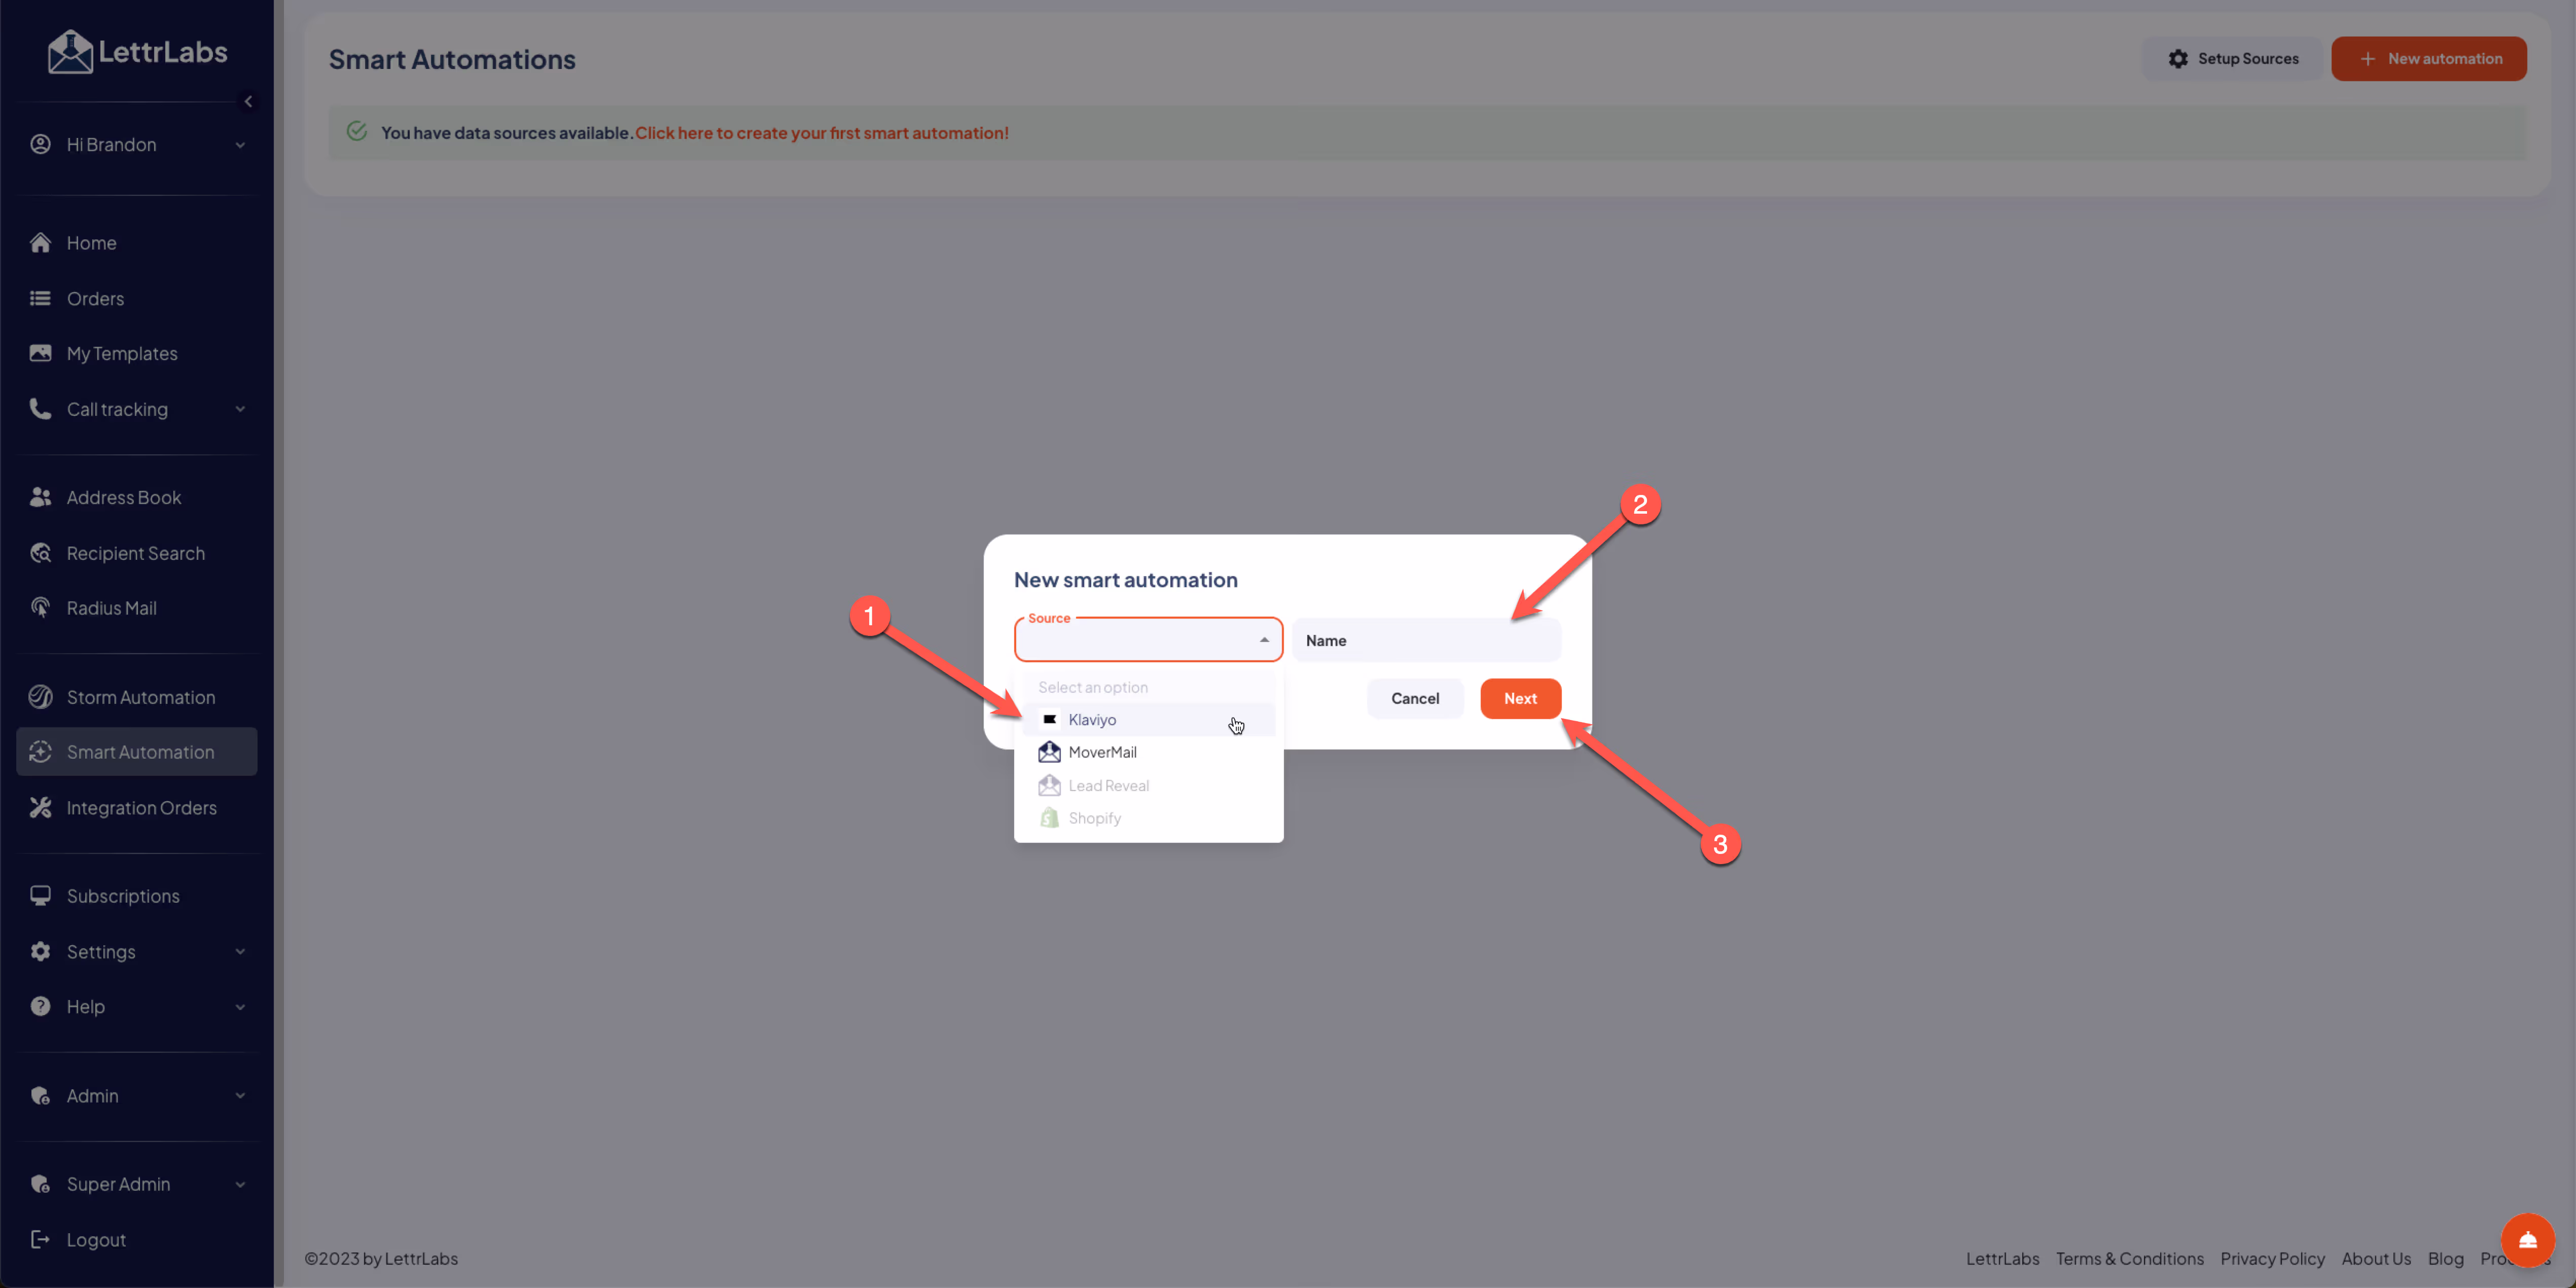Open LettrLabs footer link
The height and width of the screenshot is (1288, 2576).
pos(2002,1258)
